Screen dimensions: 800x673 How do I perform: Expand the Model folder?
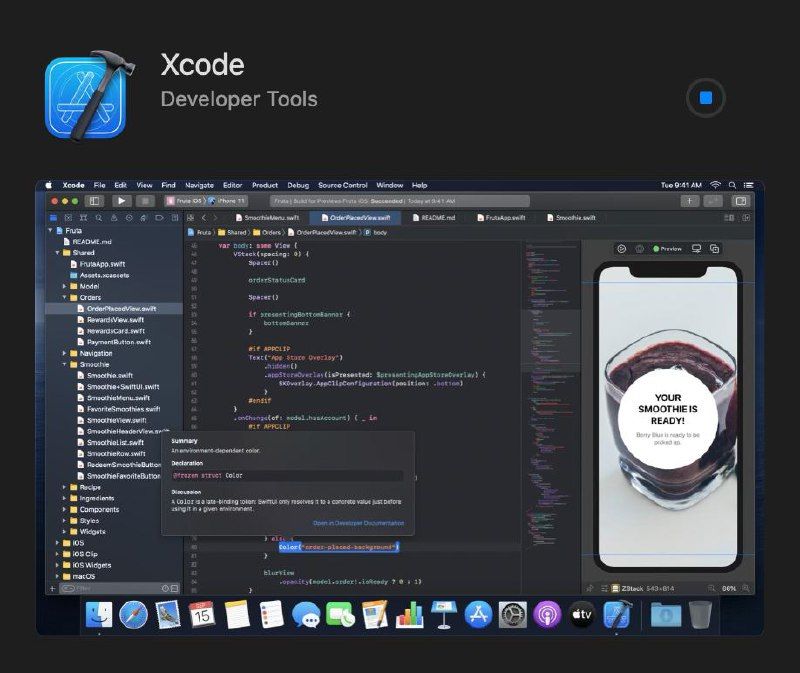point(64,286)
